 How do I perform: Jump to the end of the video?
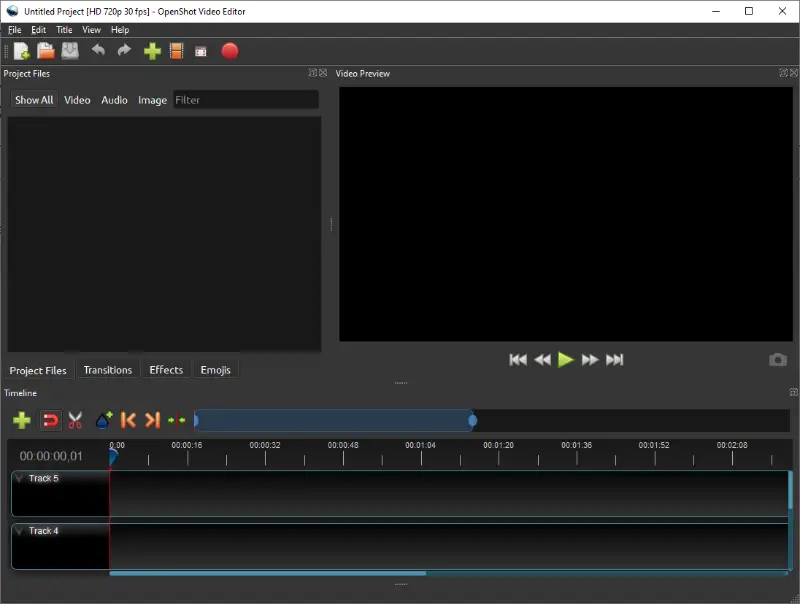pyautogui.click(x=615, y=360)
